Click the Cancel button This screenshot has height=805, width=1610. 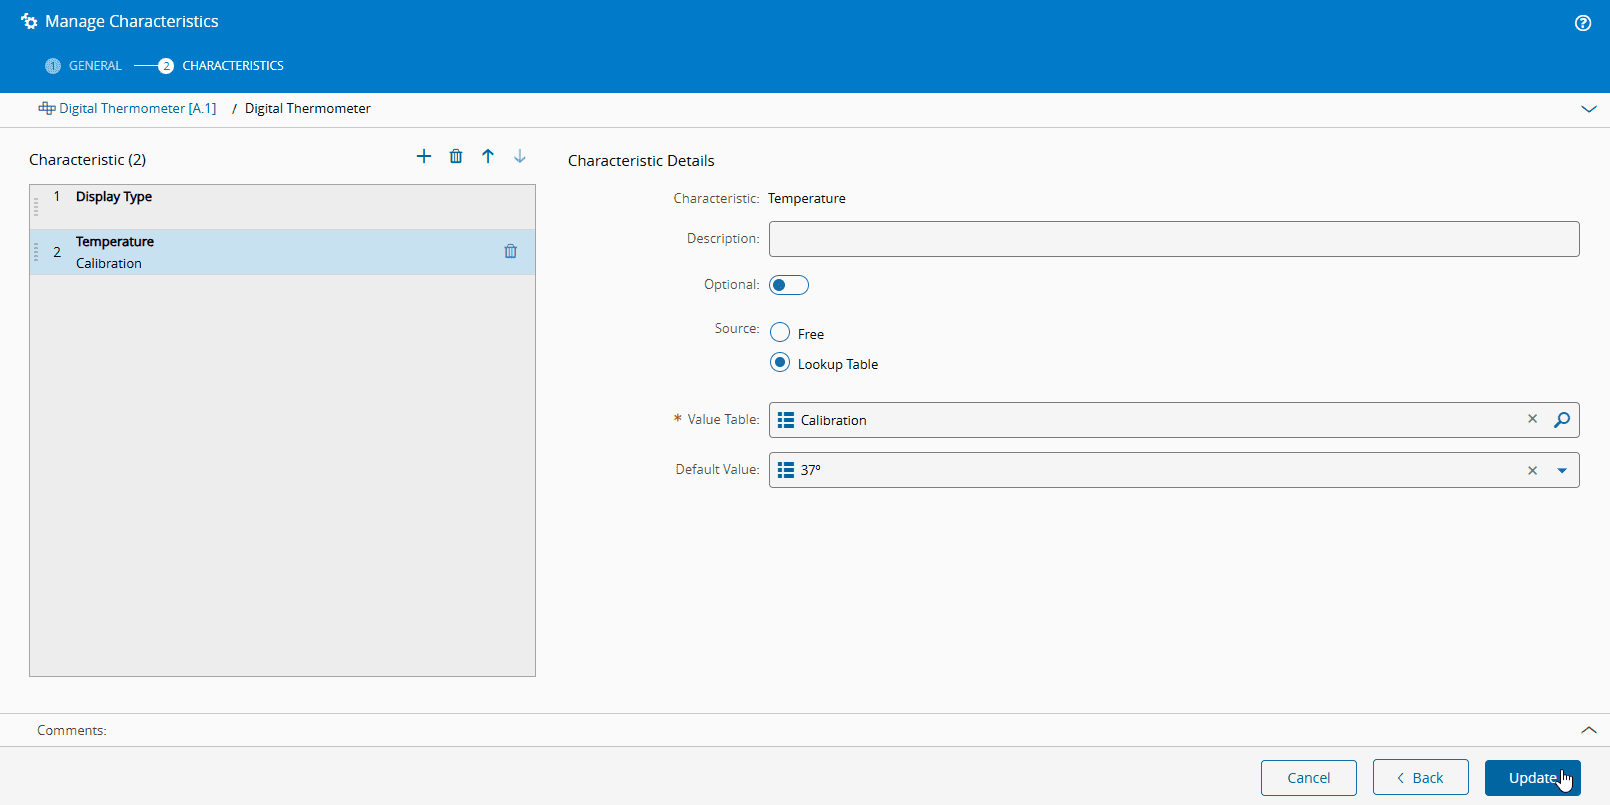tap(1308, 778)
